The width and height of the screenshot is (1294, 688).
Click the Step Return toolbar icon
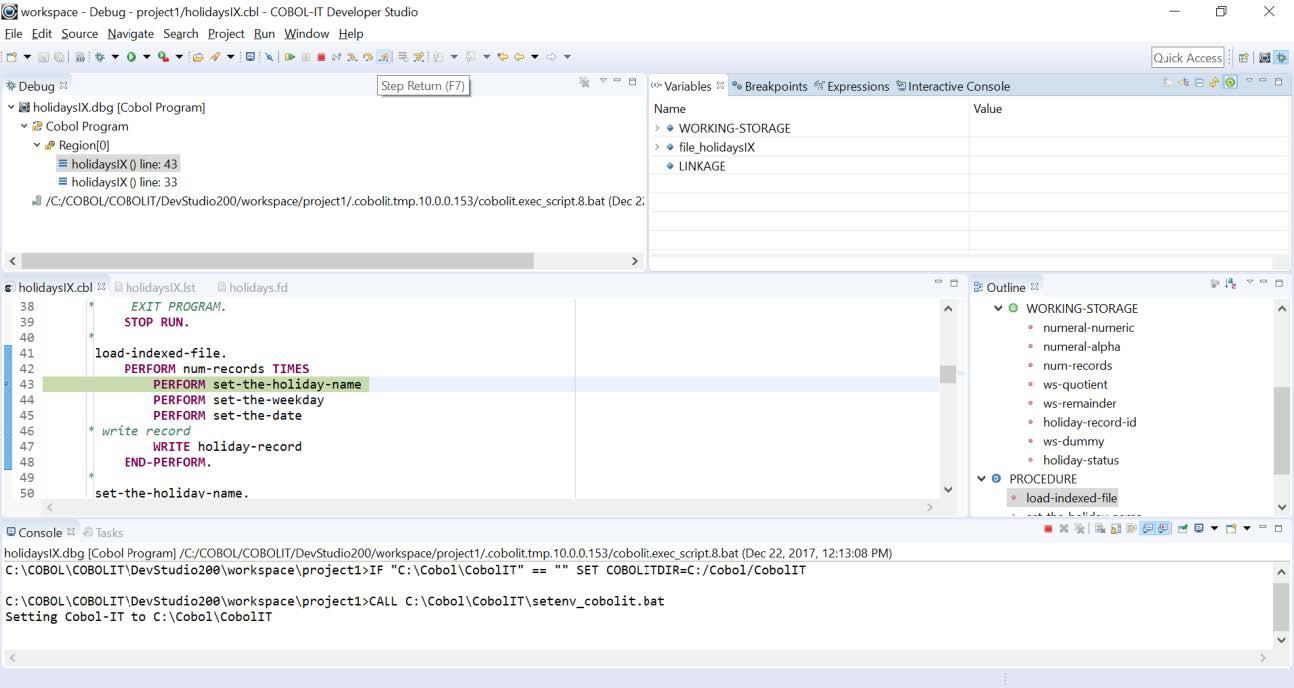click(384, 57)
